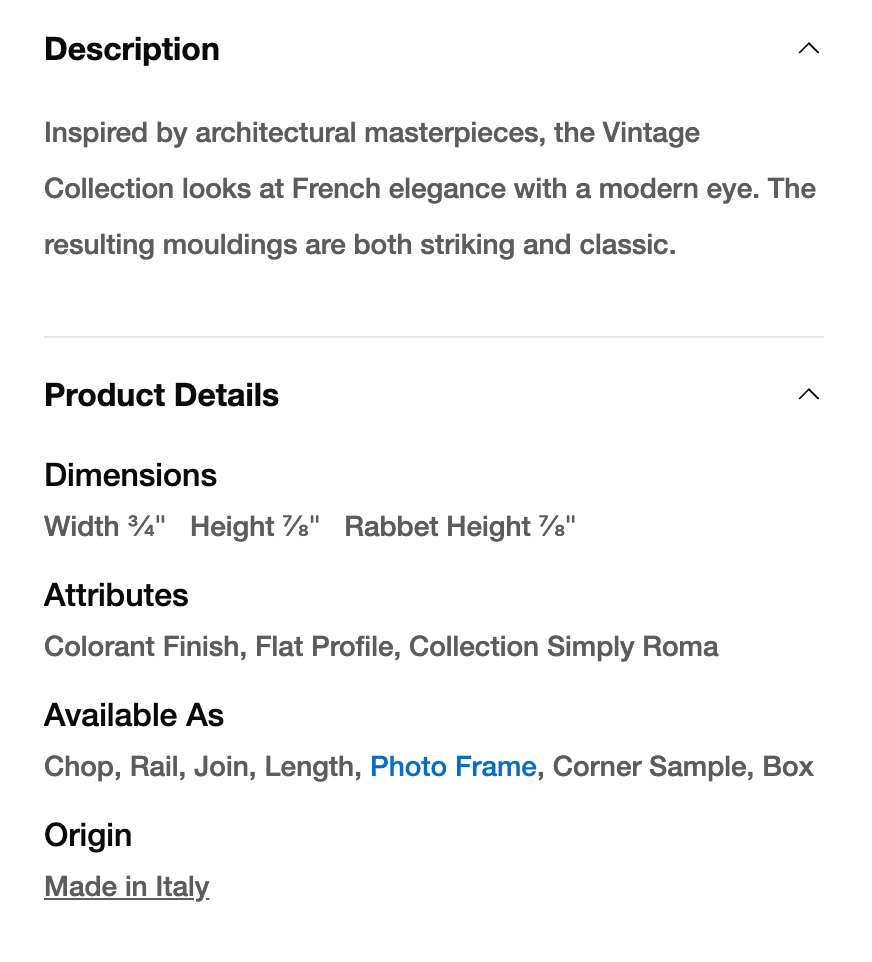Viewport: 872px width, 962px height.
Task: Click the Product Details heading
Action: pyautogui.click(x=161, y=395)
